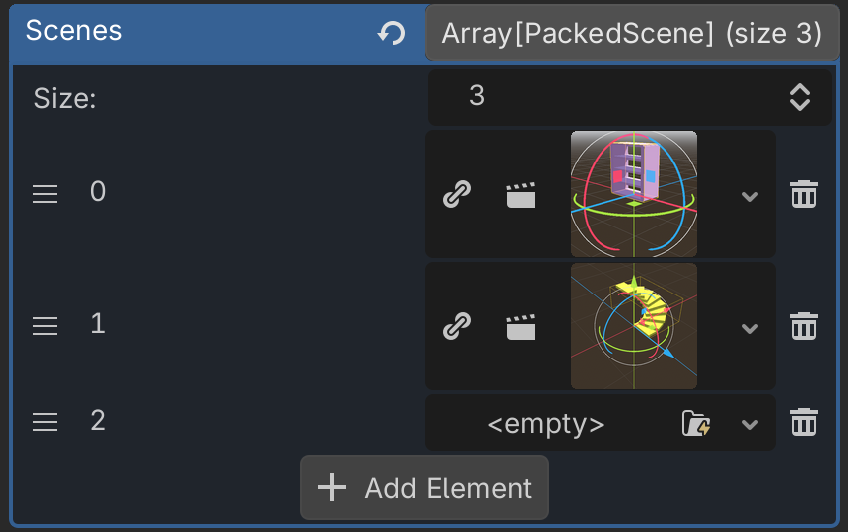This screenshot has width=848, height=532.
Task: Click the clapperboard scene icon on element 0
Action: (x=520, y=194)
